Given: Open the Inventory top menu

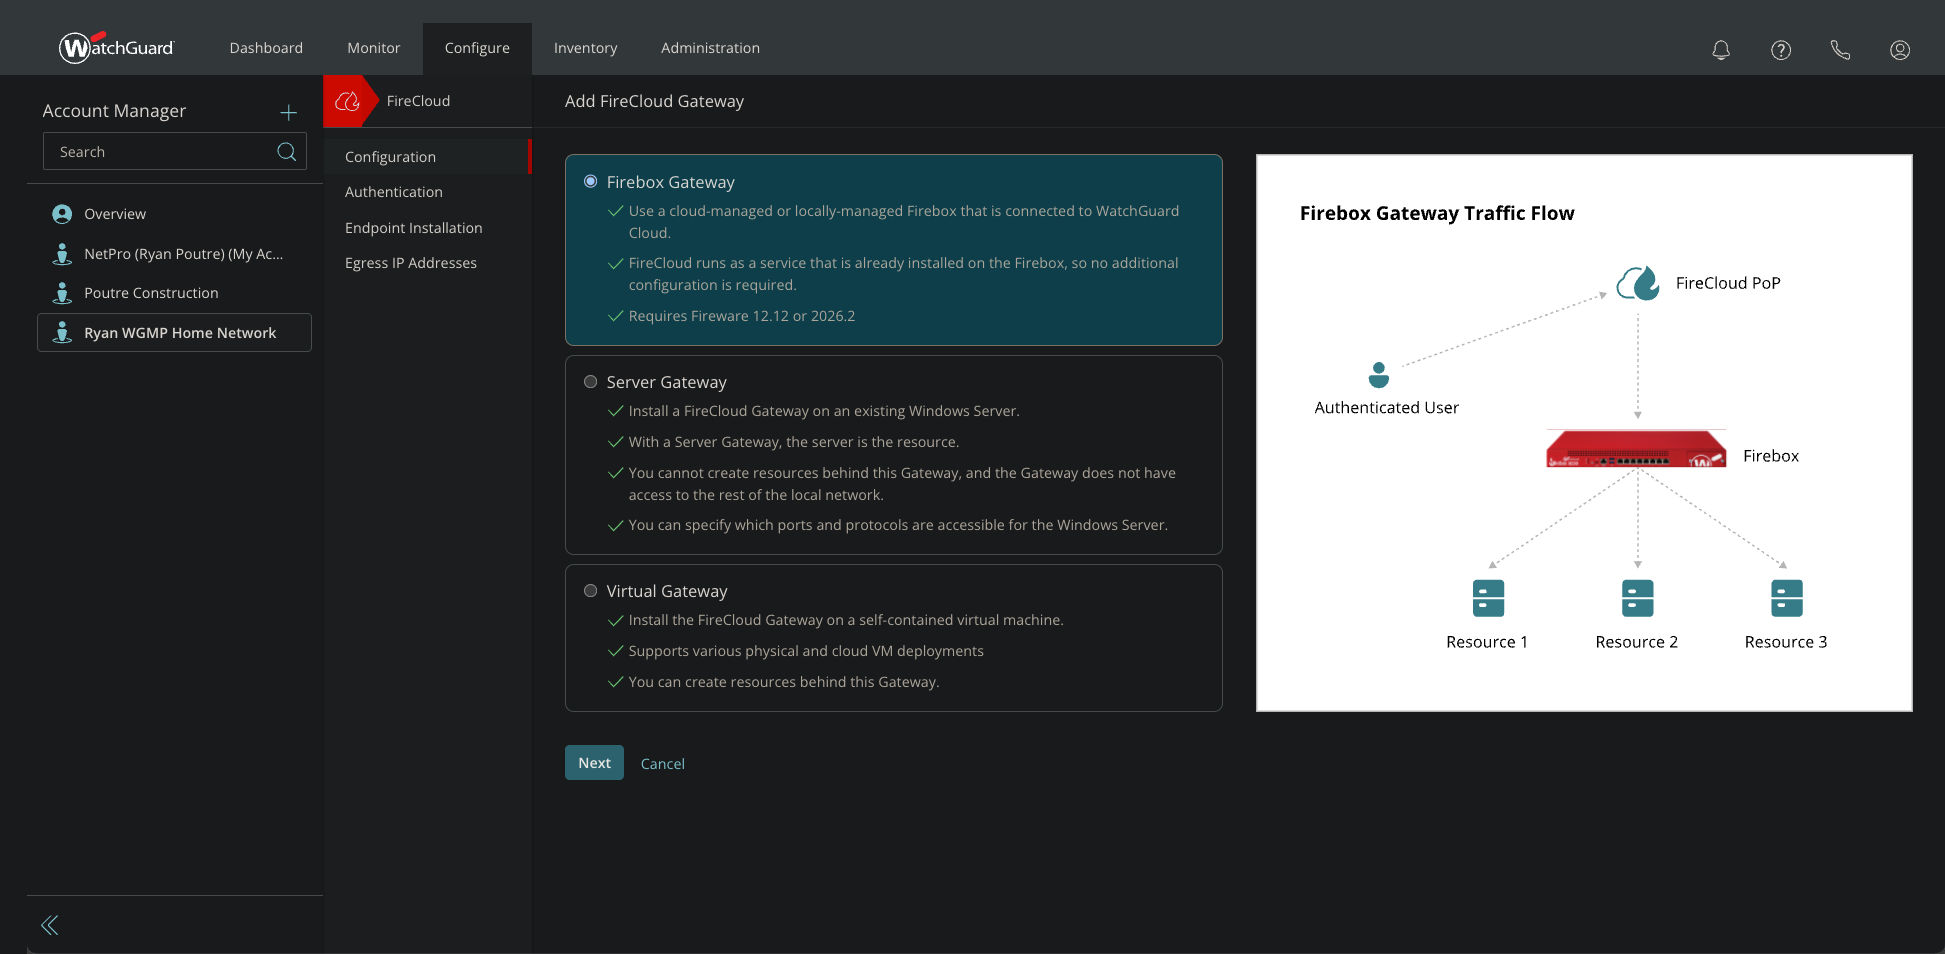Looking at the screenshot, I should point(585,48).
